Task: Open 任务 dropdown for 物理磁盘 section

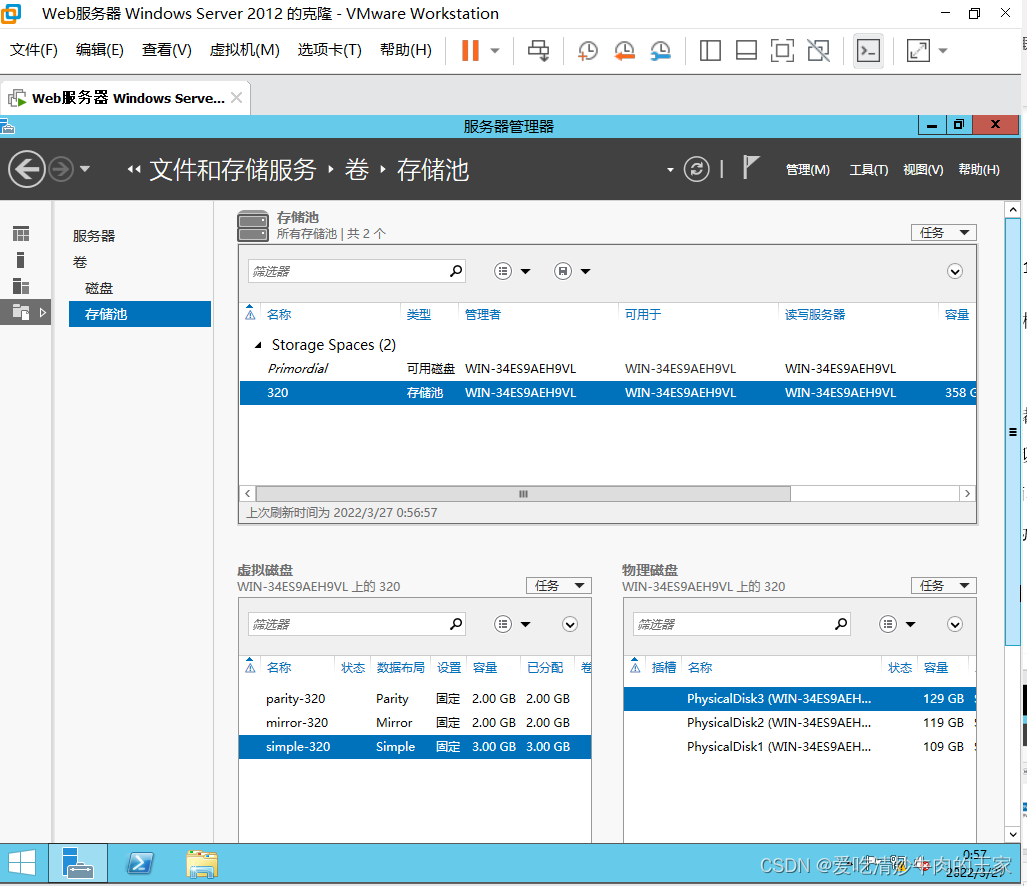Action: [x=943, y=585]
